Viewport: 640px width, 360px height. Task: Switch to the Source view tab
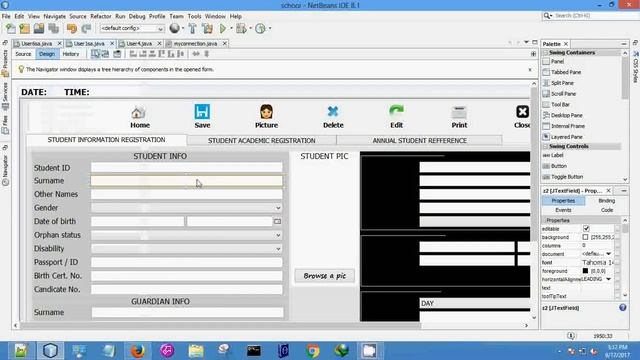pyautogui.click(x=23, y=54)
